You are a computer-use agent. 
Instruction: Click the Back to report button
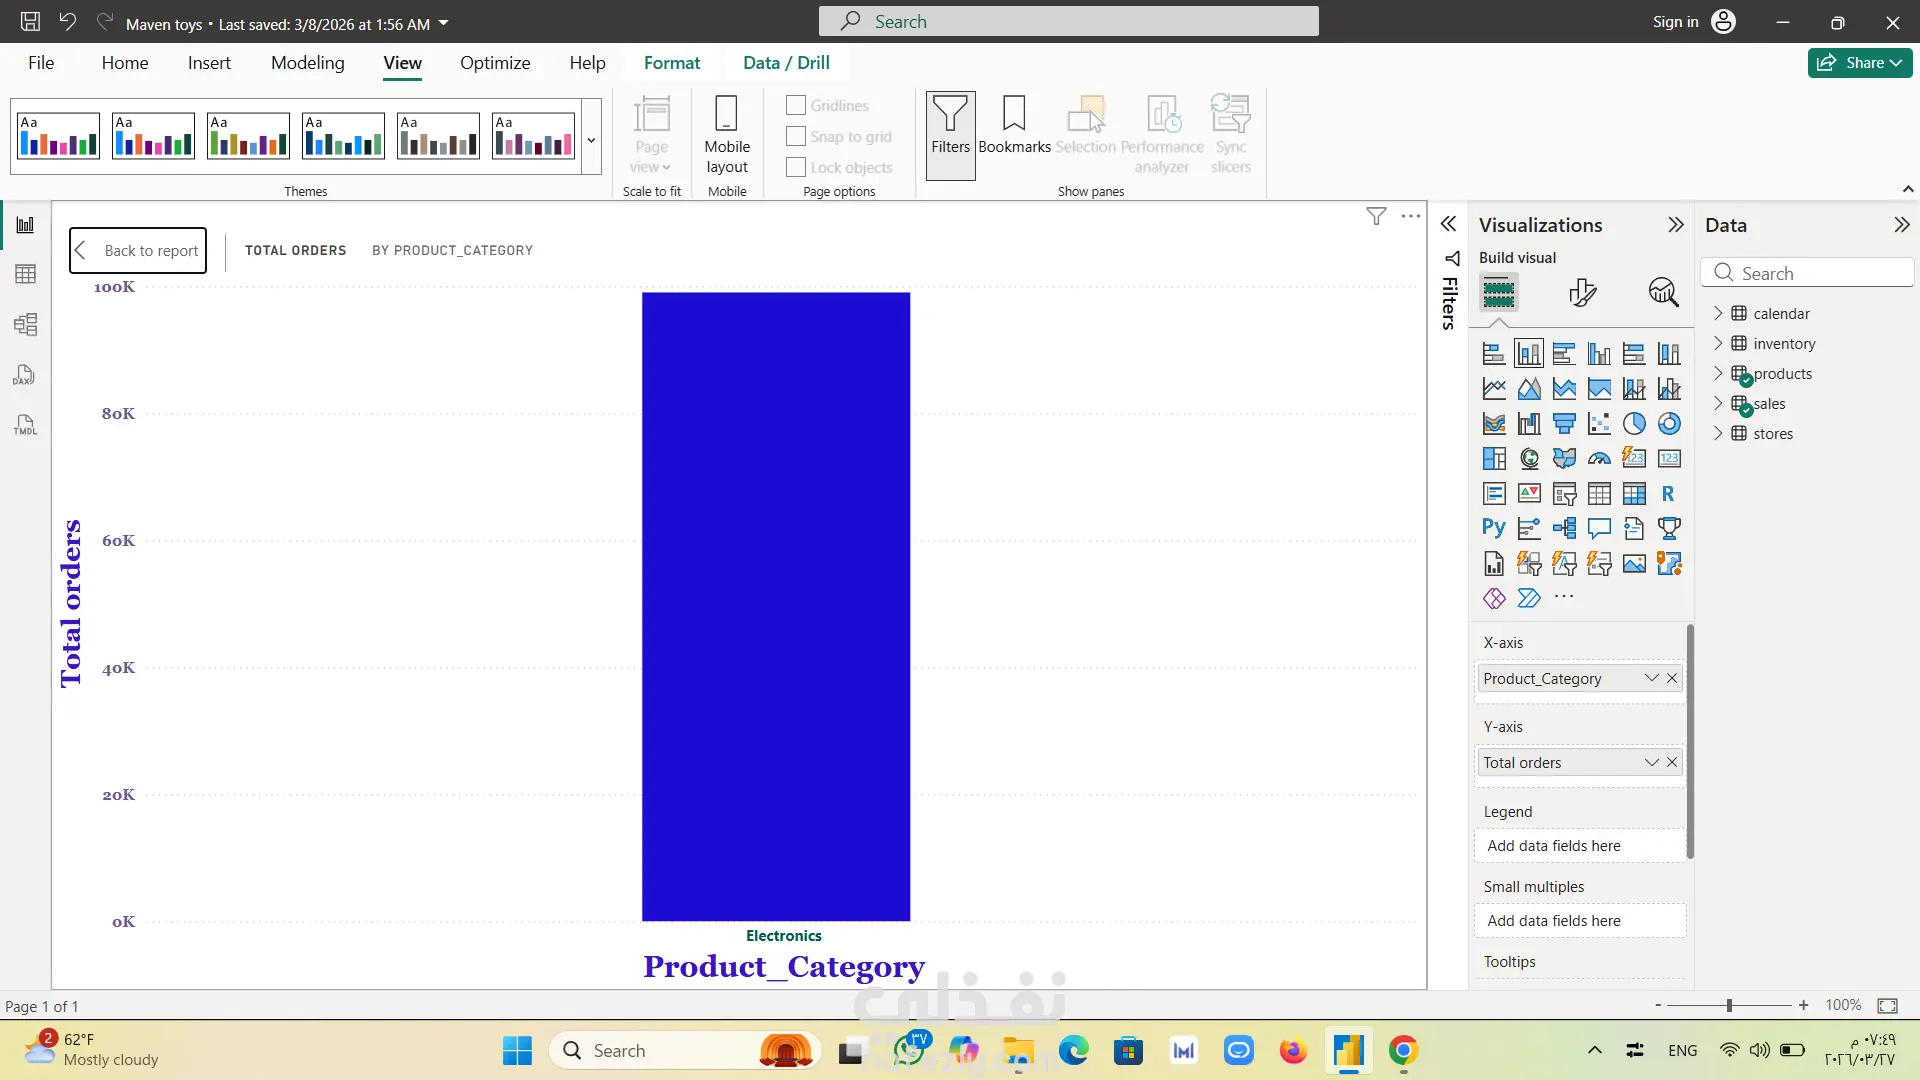pos(138,250)
